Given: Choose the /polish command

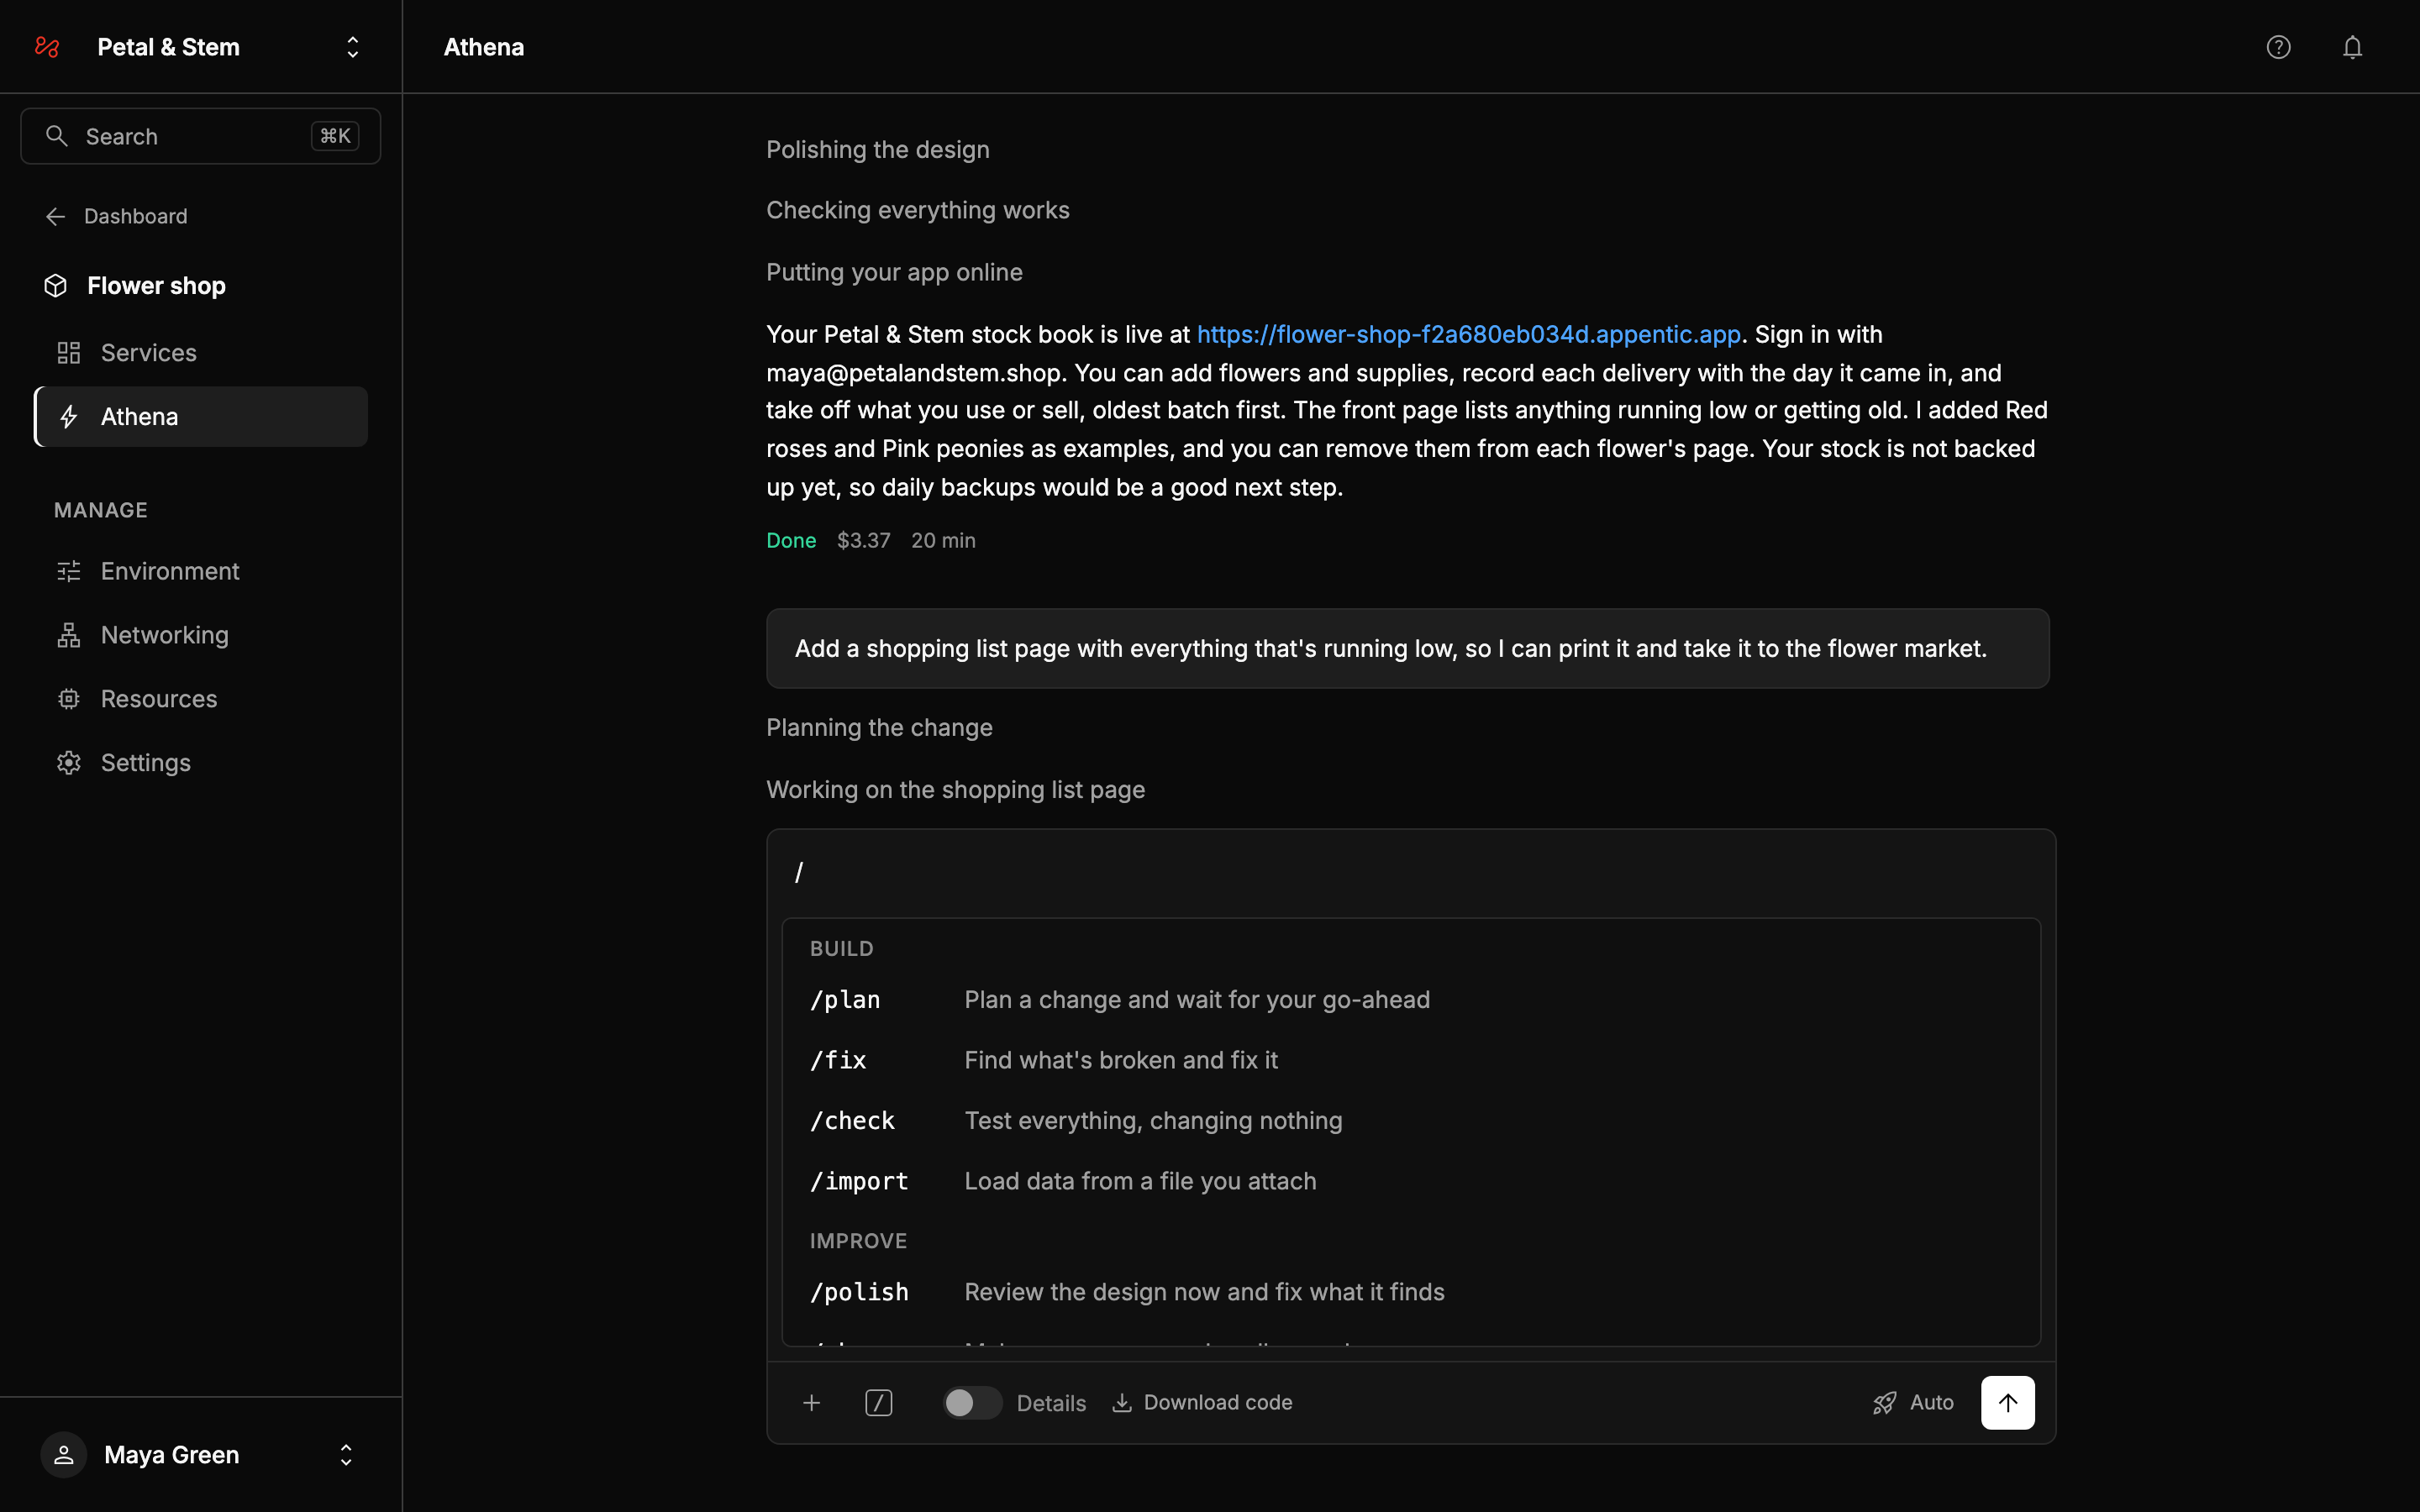Looking at the screenshot, I should (x=1410, y=1292).
